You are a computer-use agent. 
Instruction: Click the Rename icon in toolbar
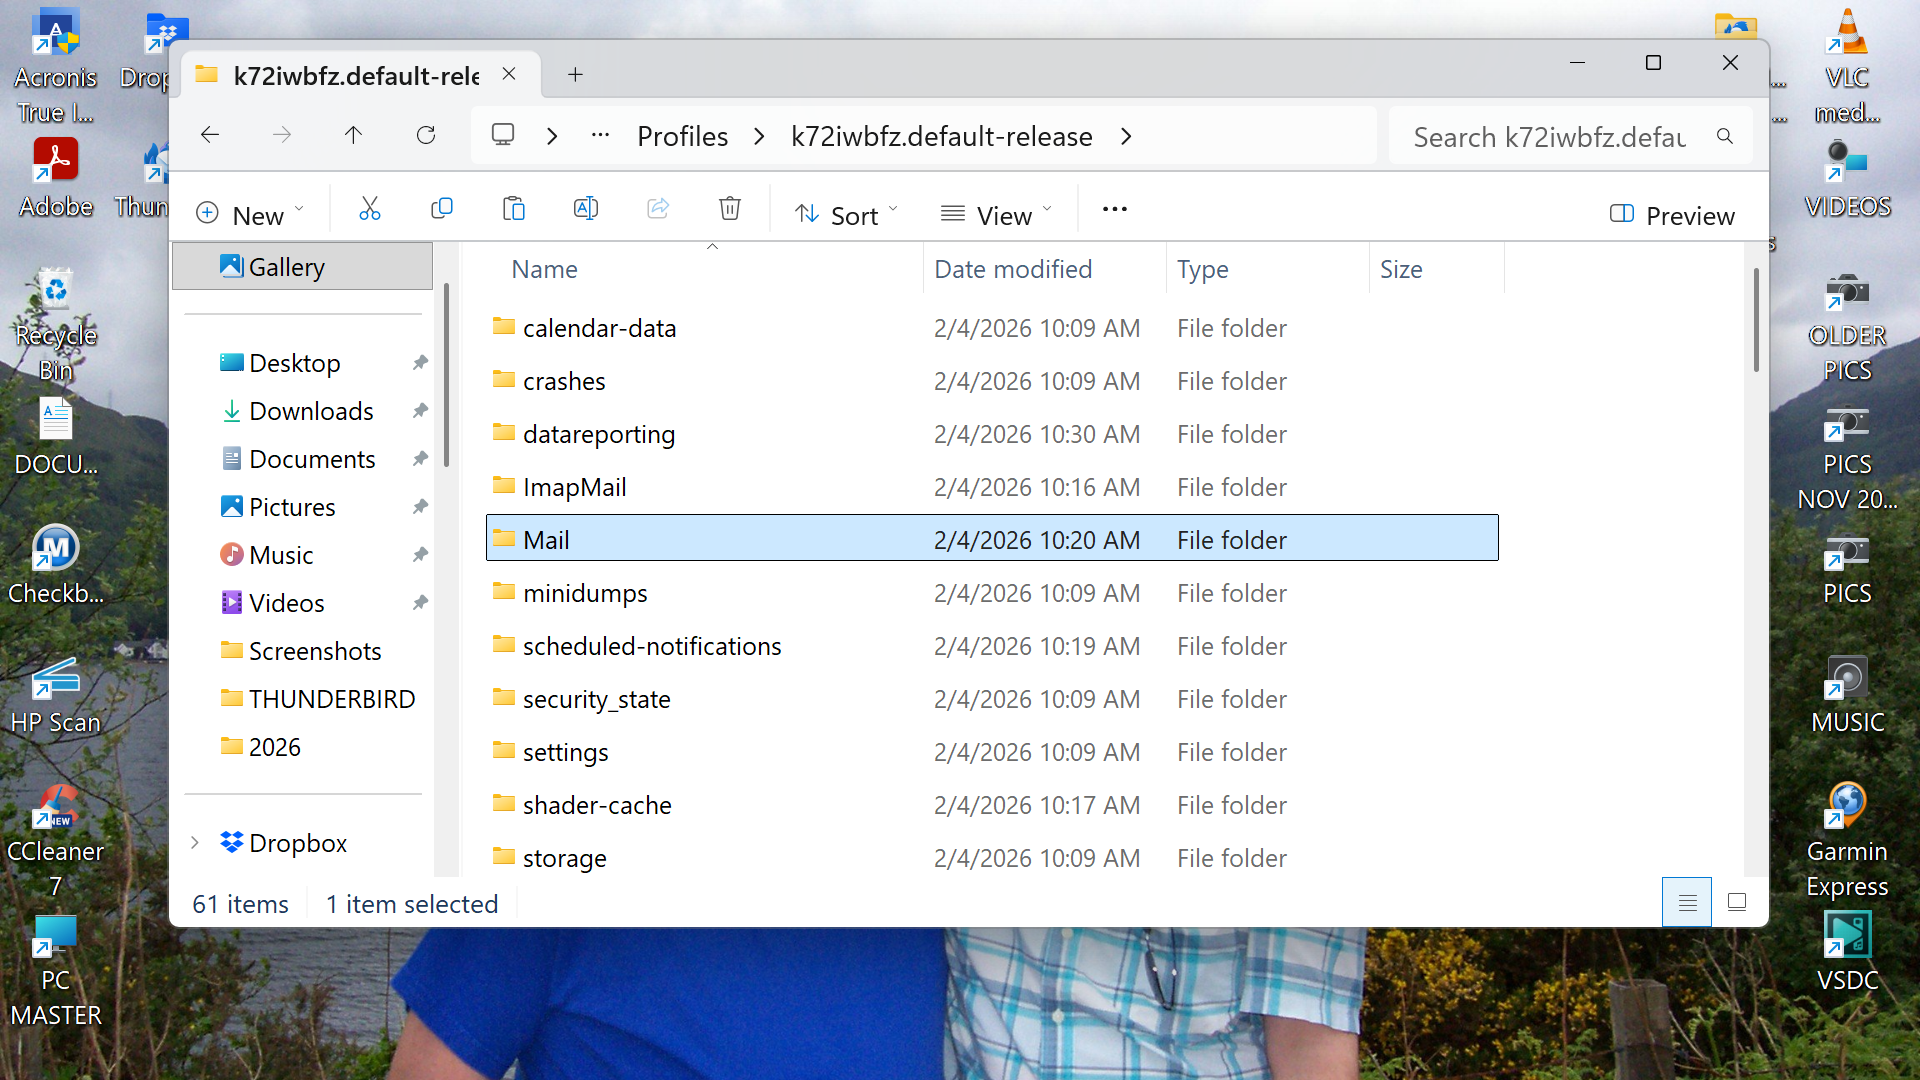[x=585, y=209]
